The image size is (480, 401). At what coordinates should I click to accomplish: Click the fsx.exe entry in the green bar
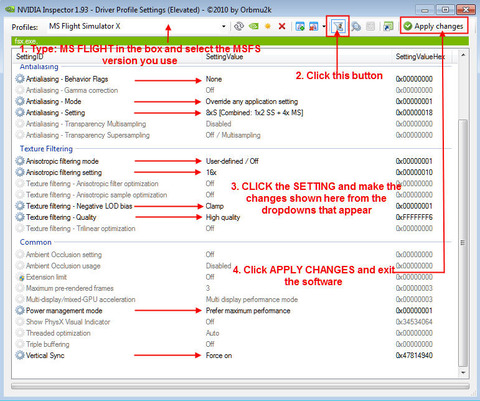point(25,41)
